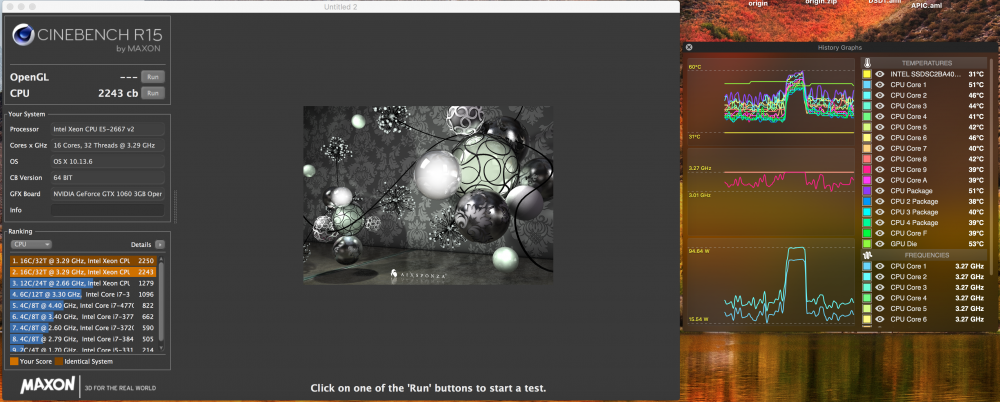
Task: Click the power wattage history graph
Action: [x=770, y=282]
